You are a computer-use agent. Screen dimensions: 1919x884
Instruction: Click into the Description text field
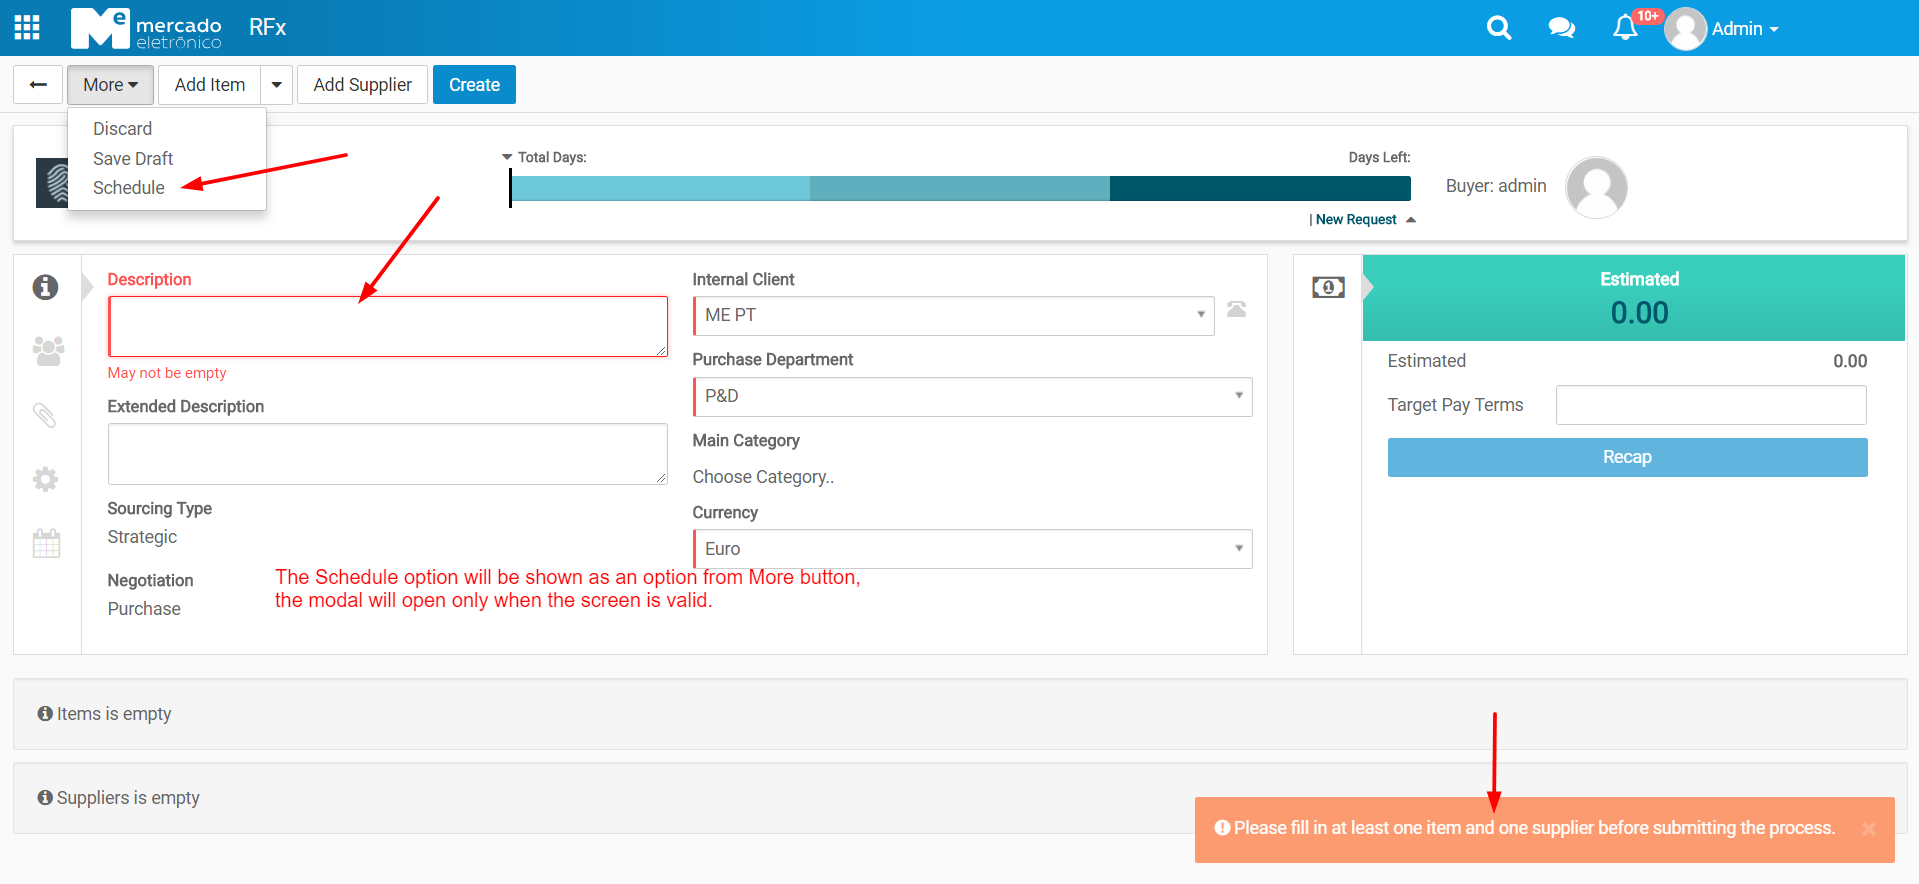pyautogui.click(x=387, y=326)
